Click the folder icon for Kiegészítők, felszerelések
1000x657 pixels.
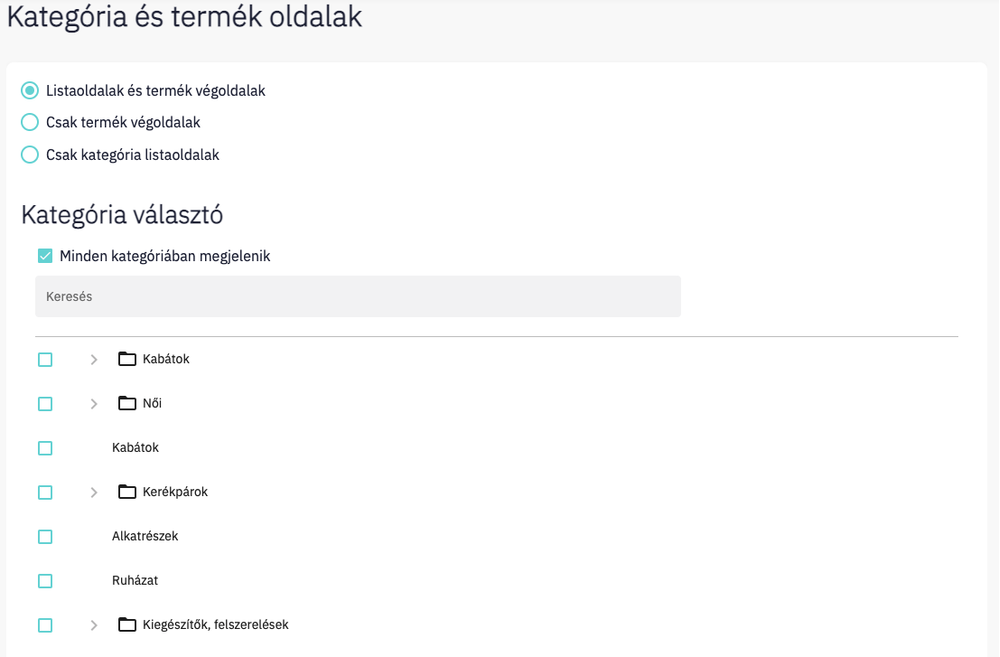point(126,624)
